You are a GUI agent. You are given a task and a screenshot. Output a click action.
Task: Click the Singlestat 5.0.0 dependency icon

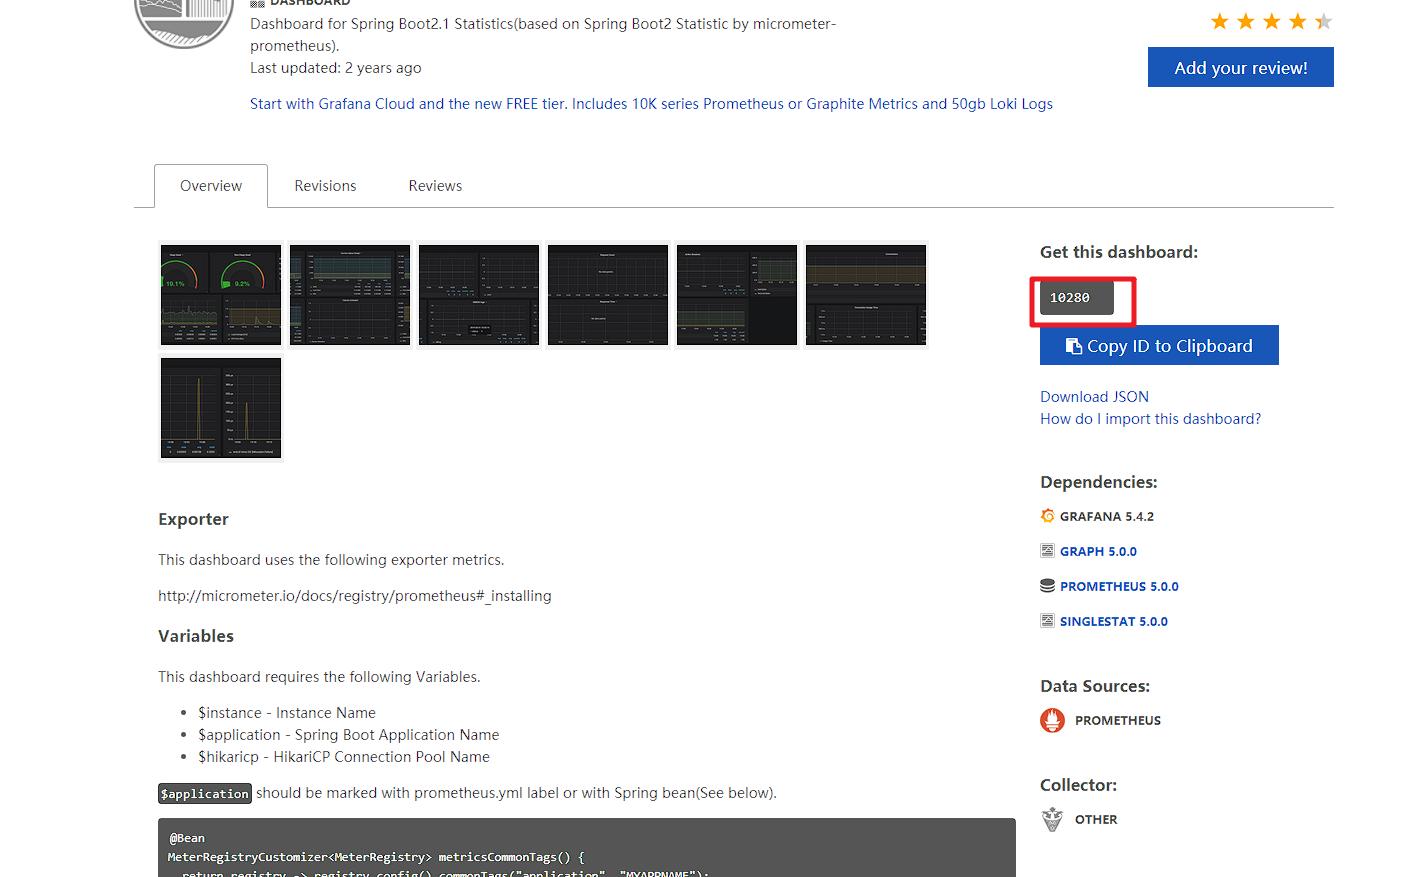pyautogui.click(x=1047, y=621)
